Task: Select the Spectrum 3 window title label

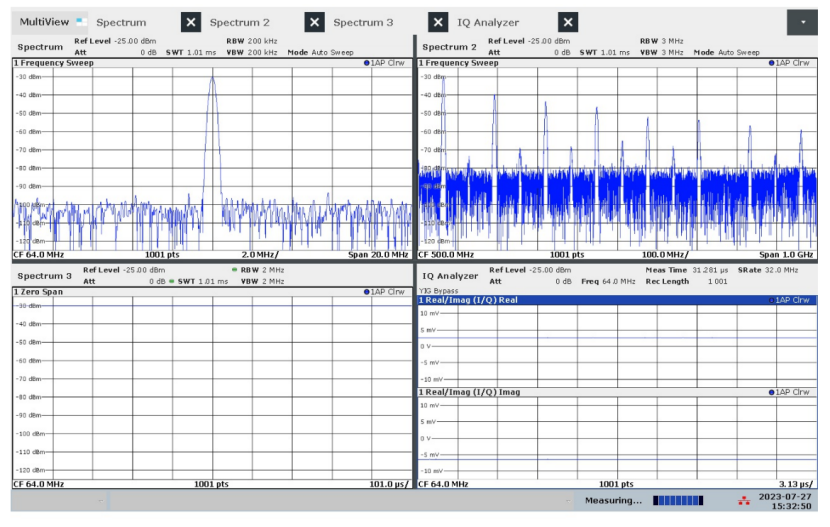Action: pos(44,276)
